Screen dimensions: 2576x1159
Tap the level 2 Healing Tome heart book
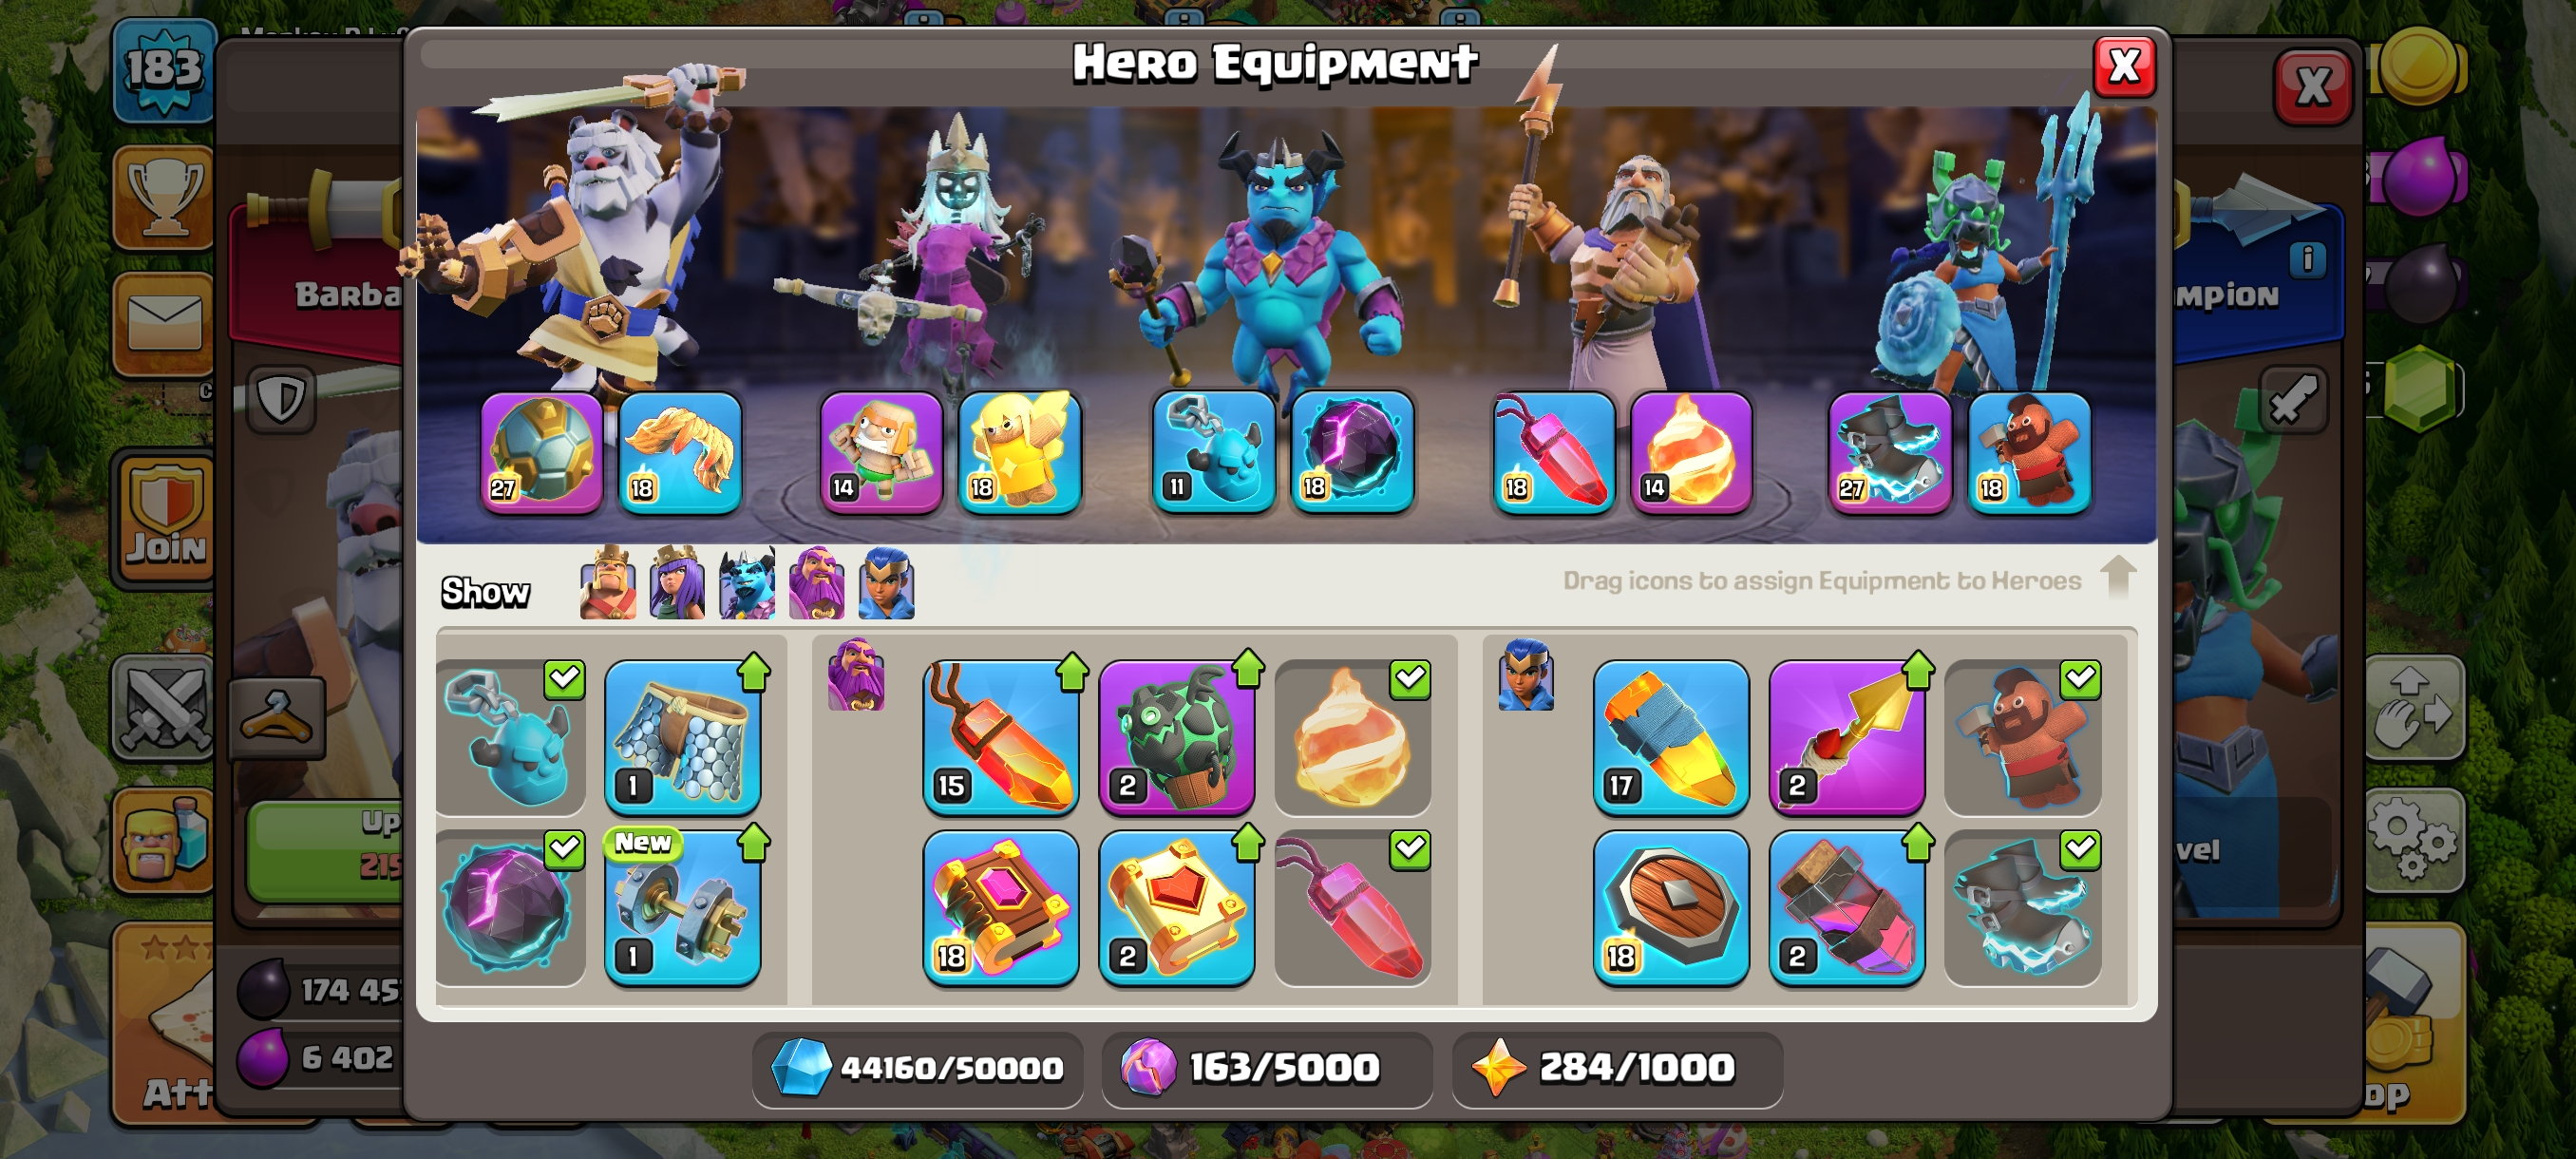(x=1177, y=908)
